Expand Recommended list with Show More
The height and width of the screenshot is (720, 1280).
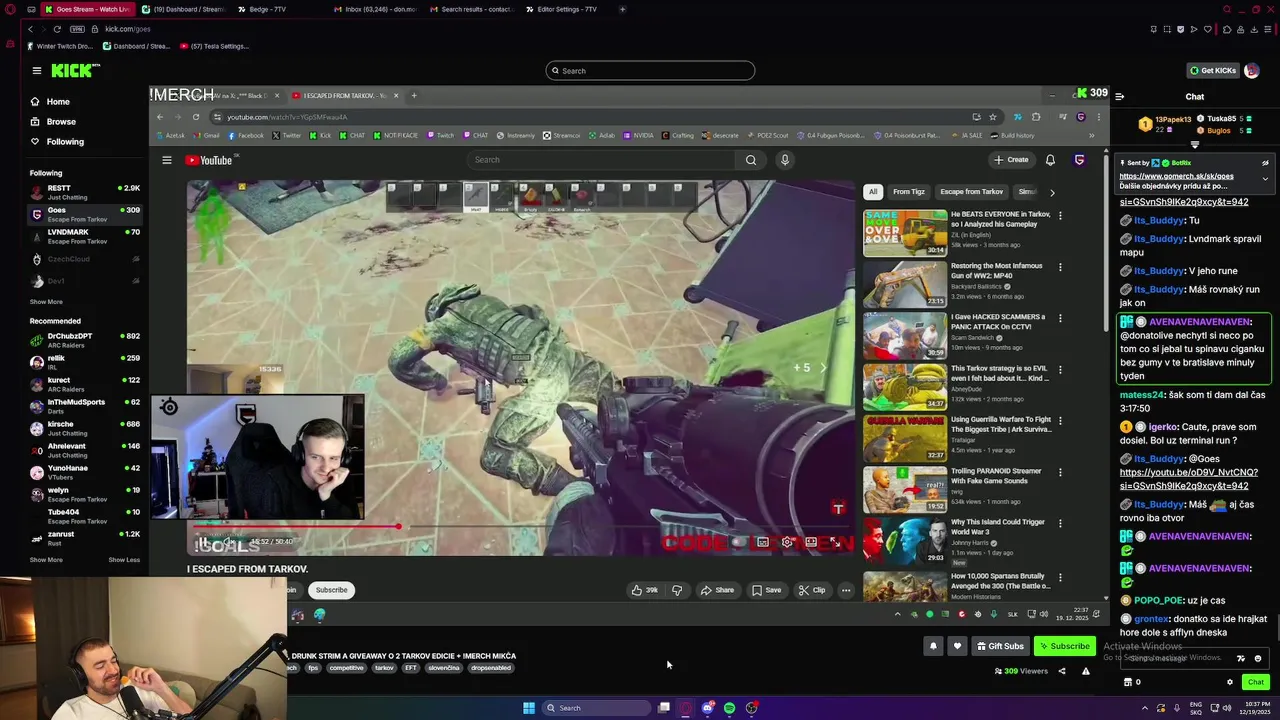click(46, 560)
